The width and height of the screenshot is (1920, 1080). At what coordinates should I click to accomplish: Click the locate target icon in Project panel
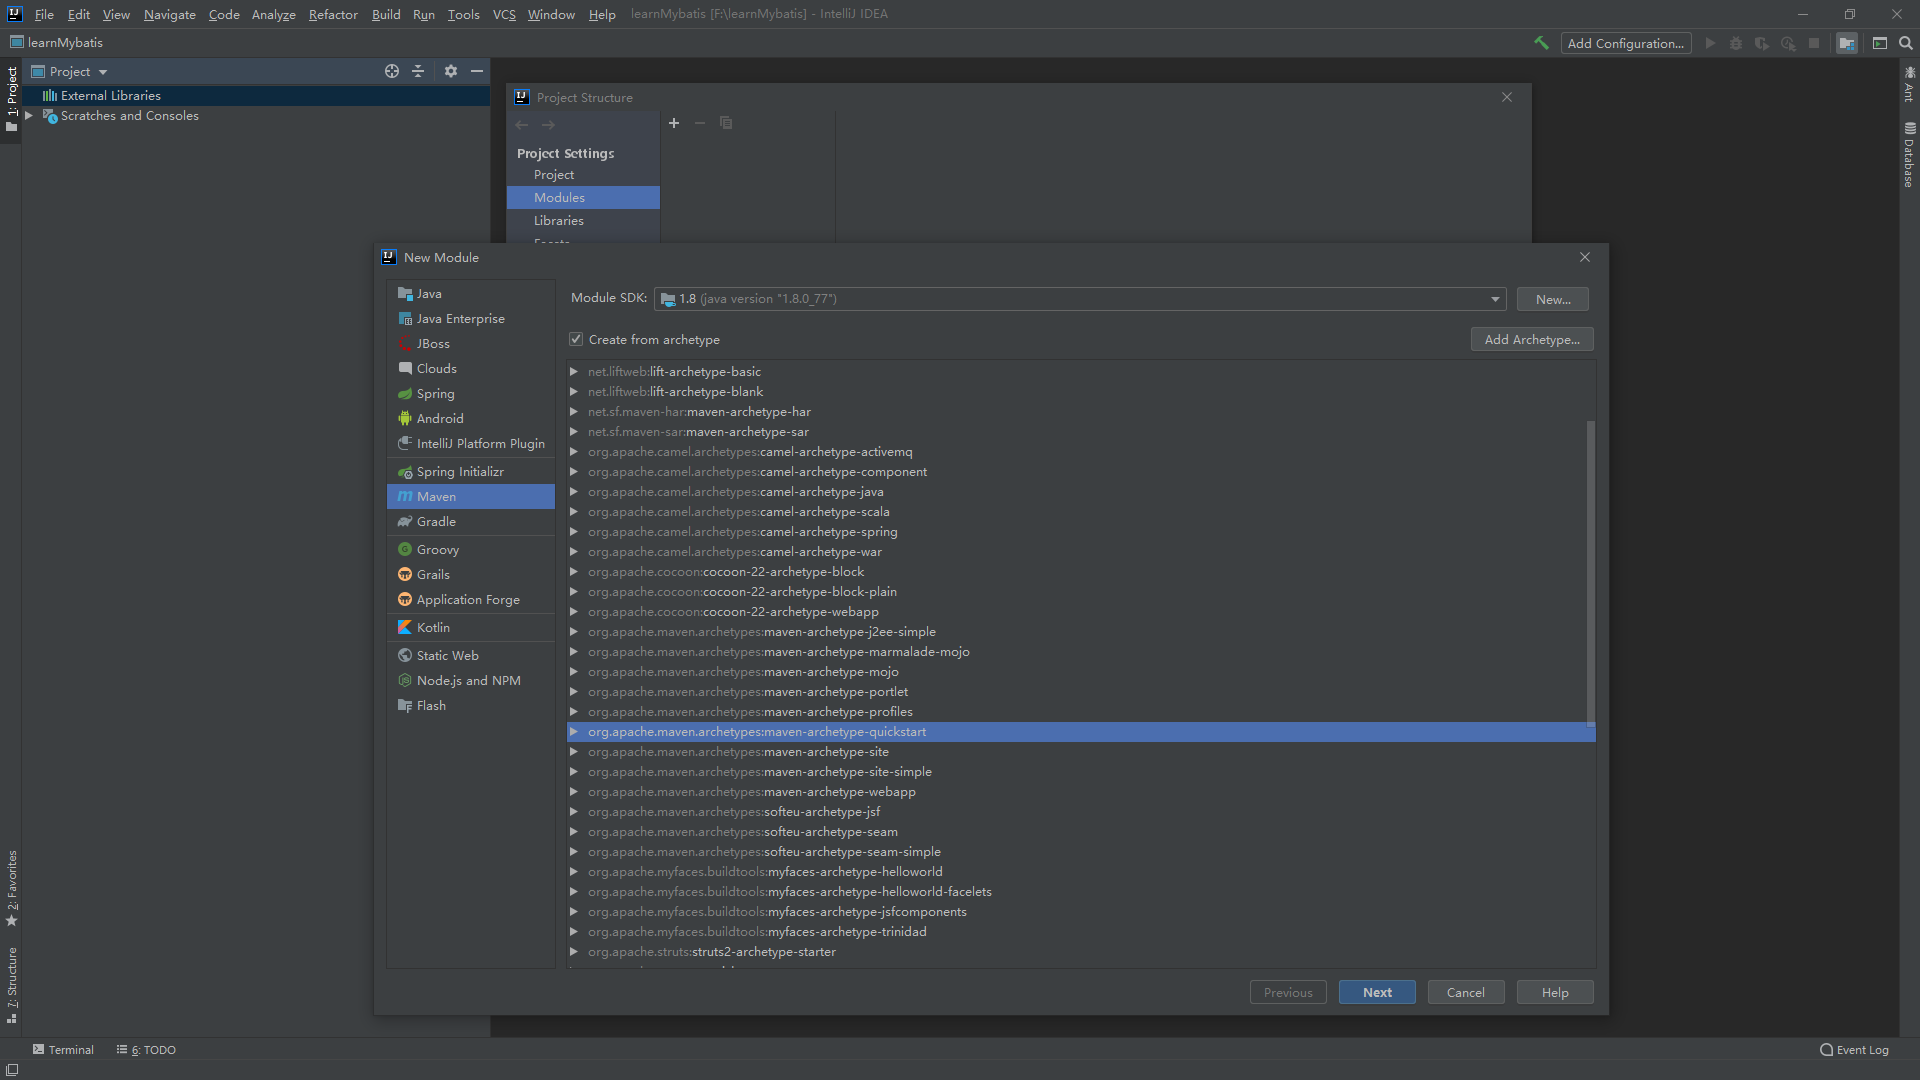pos(392,71)
